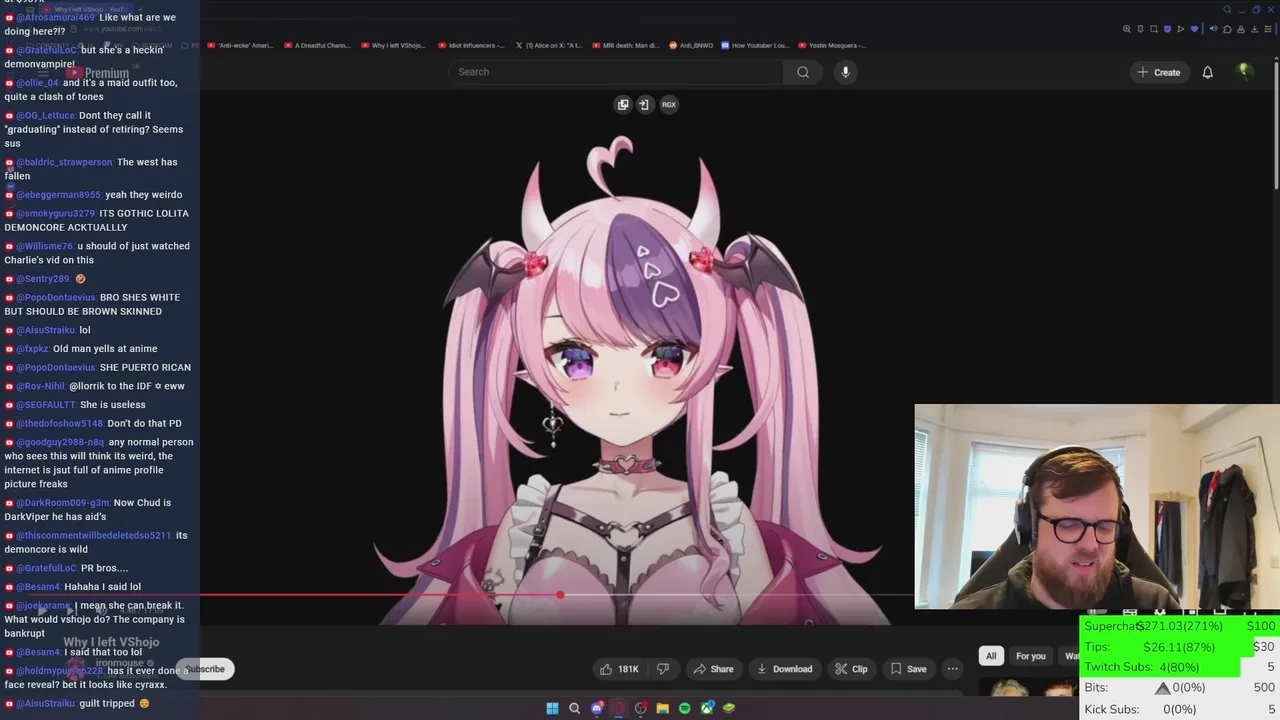
Task: Subscribe to the channel
Action: tap(205, 669)
